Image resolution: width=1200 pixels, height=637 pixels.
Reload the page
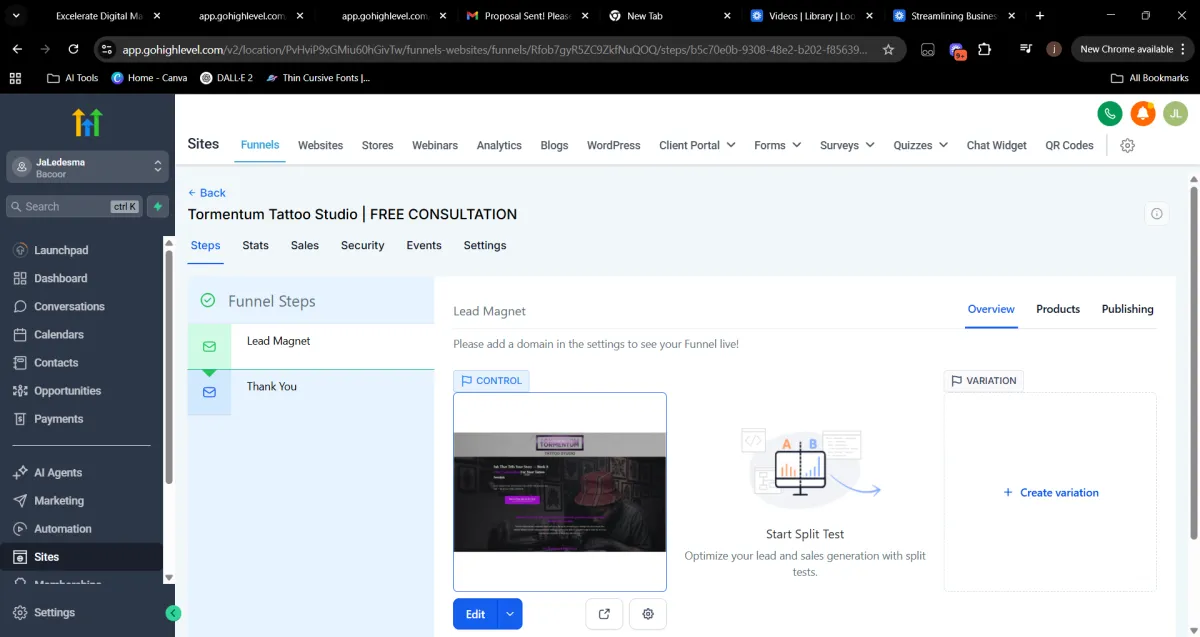click(x=73, y=49)
